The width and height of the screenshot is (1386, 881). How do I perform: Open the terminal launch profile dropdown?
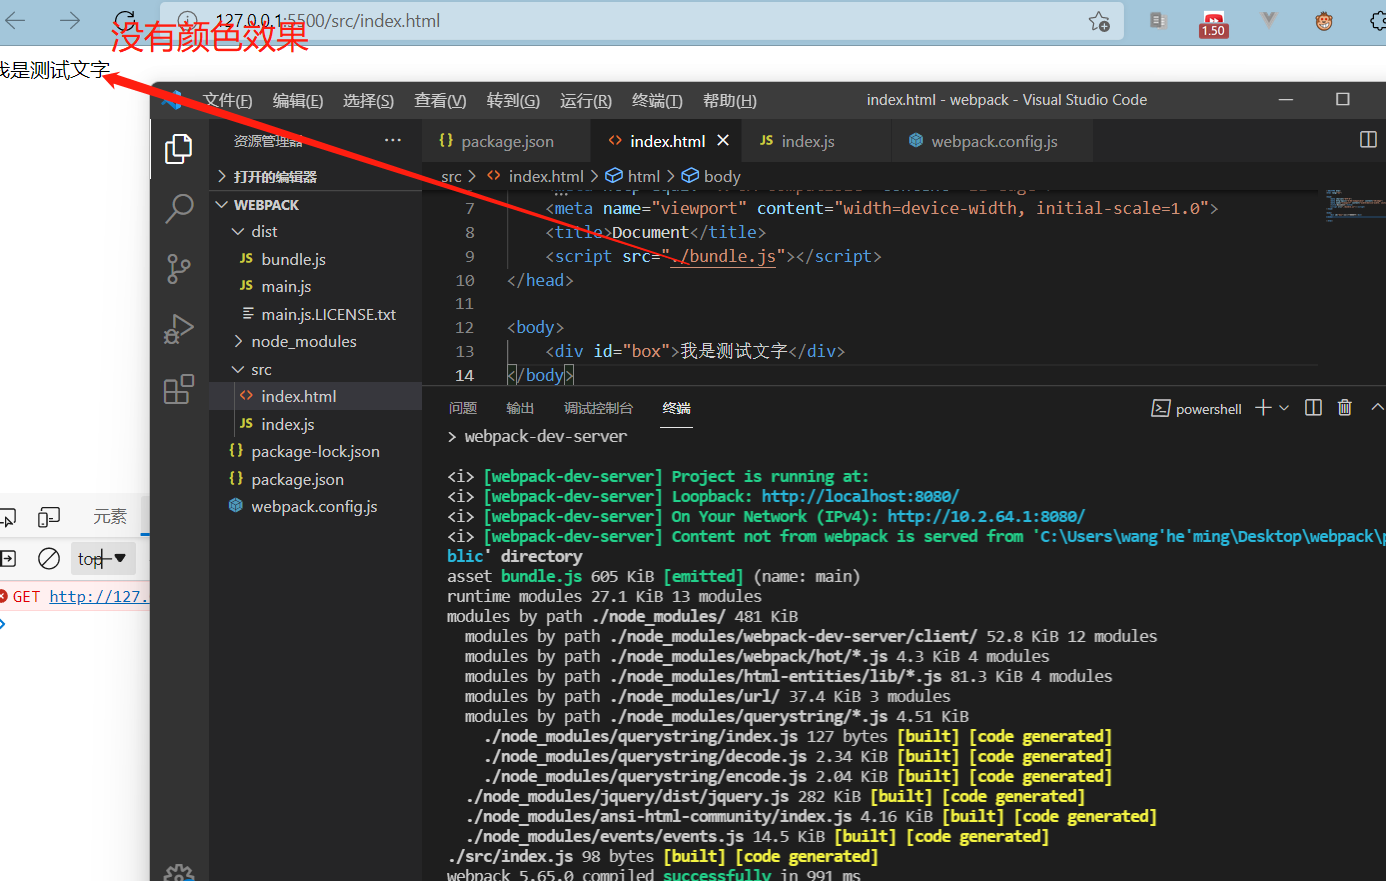pos(1284,408)
